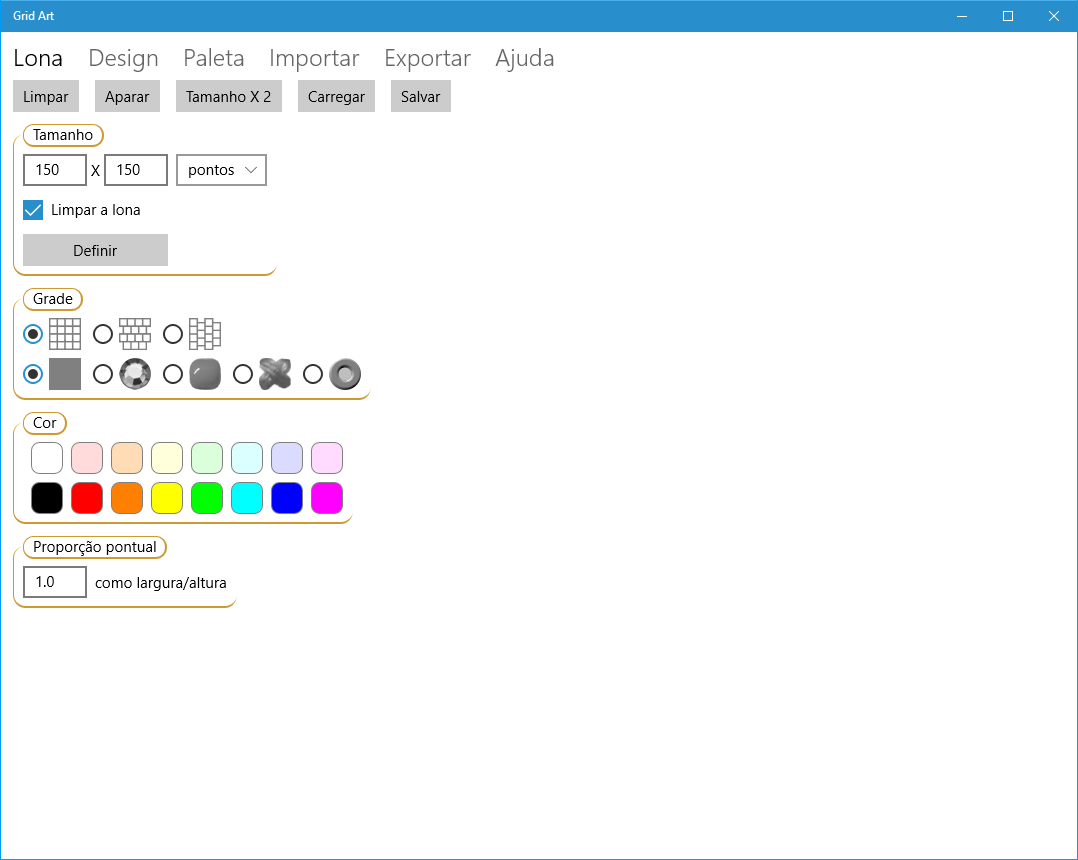Select the brick pattern grid icon

point(135,334)
